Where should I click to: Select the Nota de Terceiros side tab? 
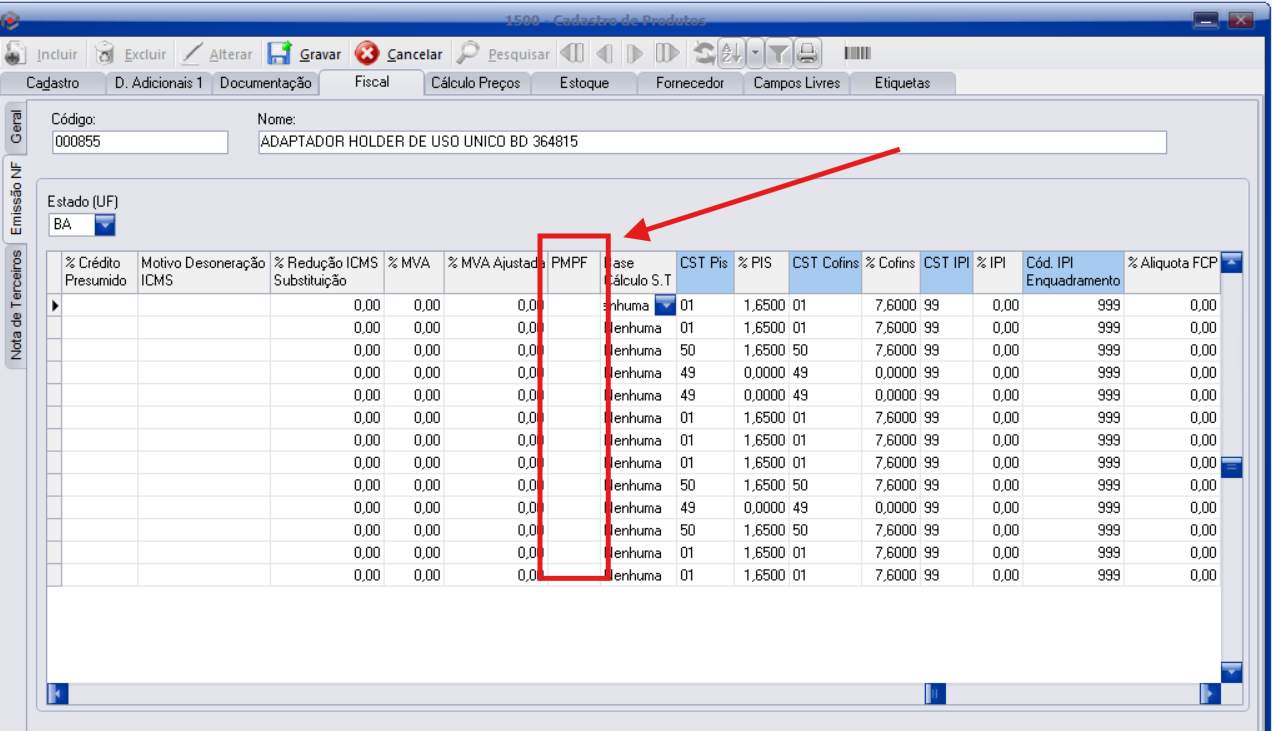tap(16, 305)
